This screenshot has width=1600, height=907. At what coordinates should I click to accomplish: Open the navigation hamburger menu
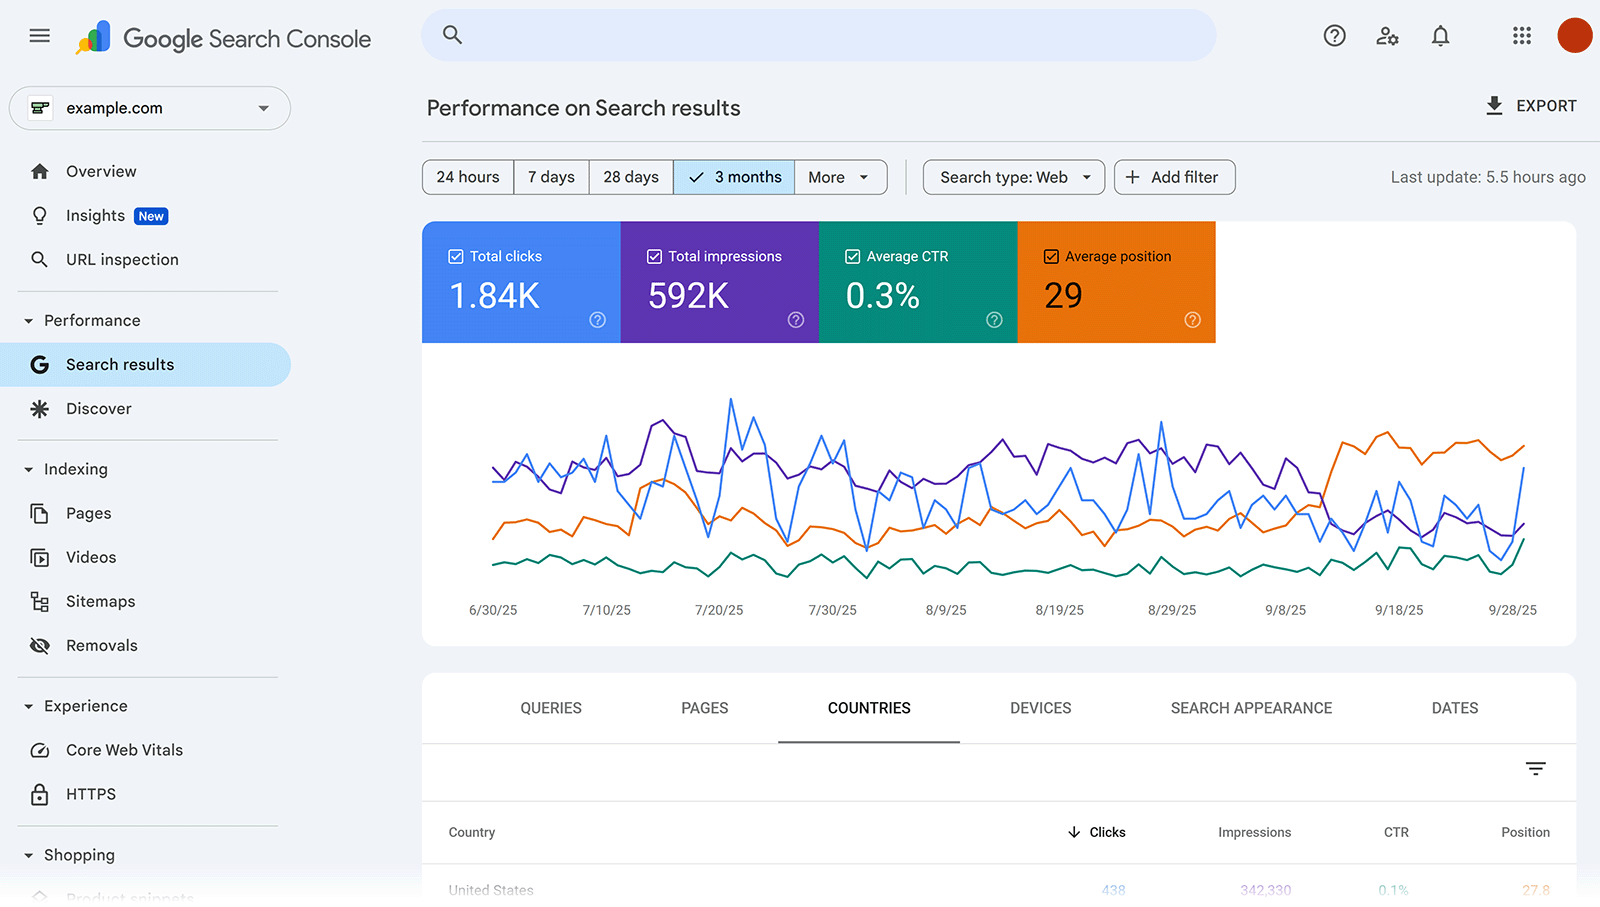pyautogui.click(x=39, y=35)
